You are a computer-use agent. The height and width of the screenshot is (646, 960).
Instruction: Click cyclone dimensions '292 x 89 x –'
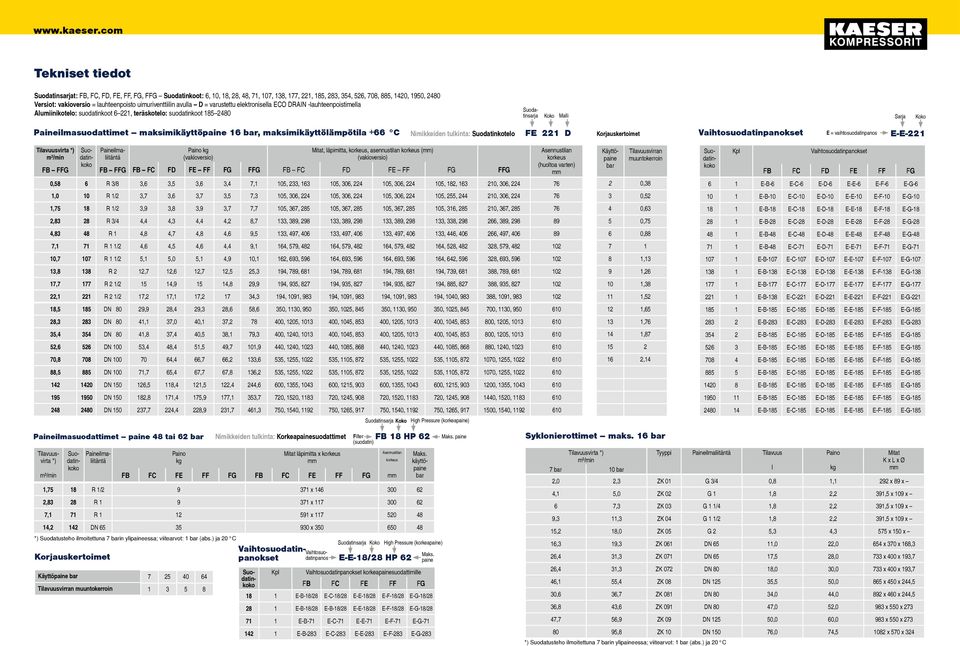click(894, 481)
